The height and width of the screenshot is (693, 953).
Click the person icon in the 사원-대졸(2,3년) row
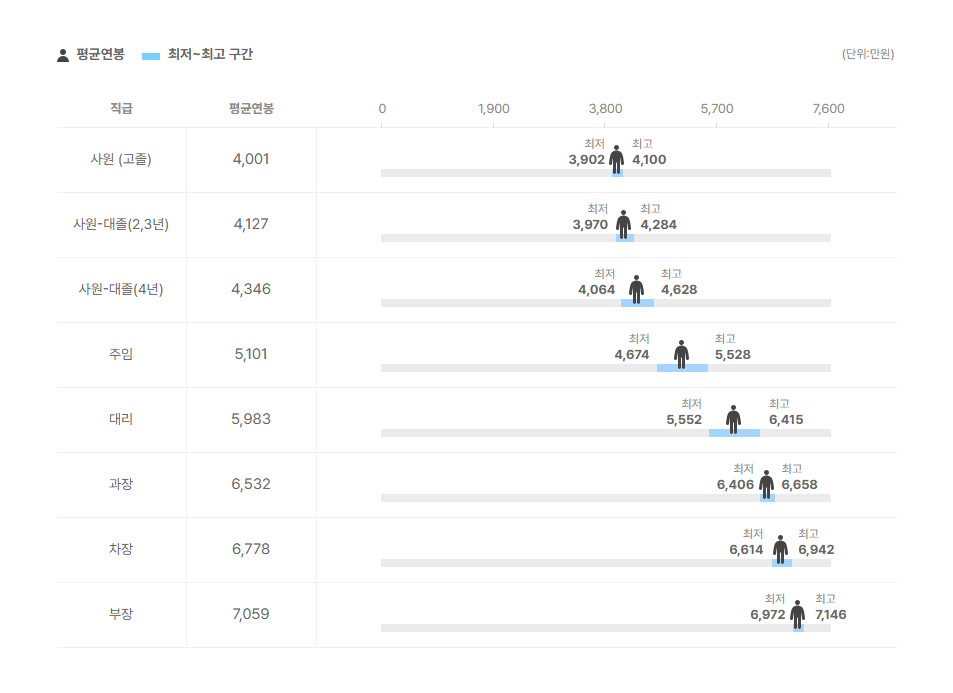(x=624, y=224)
